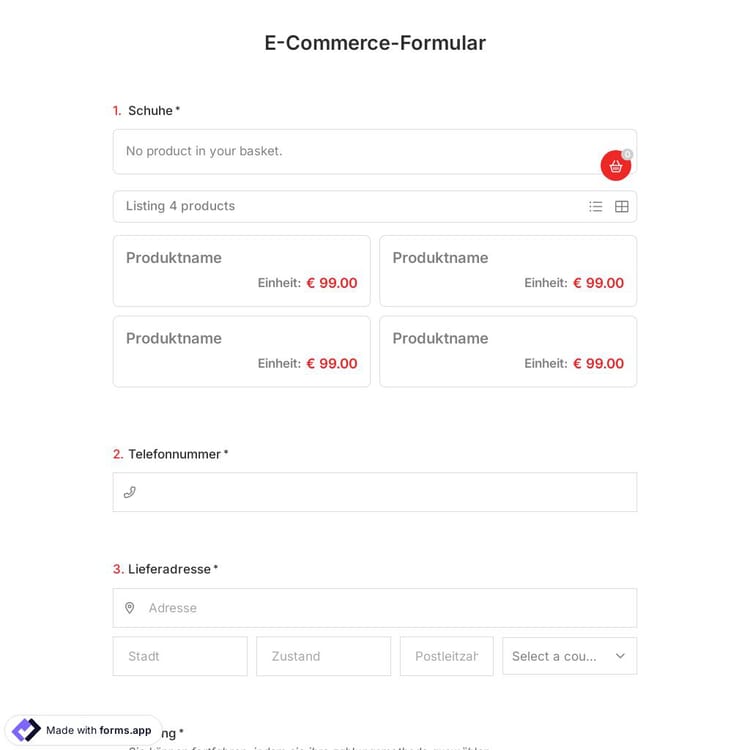Switch products to list view
The height and width of the screenshot is (750, 750).
pos(596,206)
